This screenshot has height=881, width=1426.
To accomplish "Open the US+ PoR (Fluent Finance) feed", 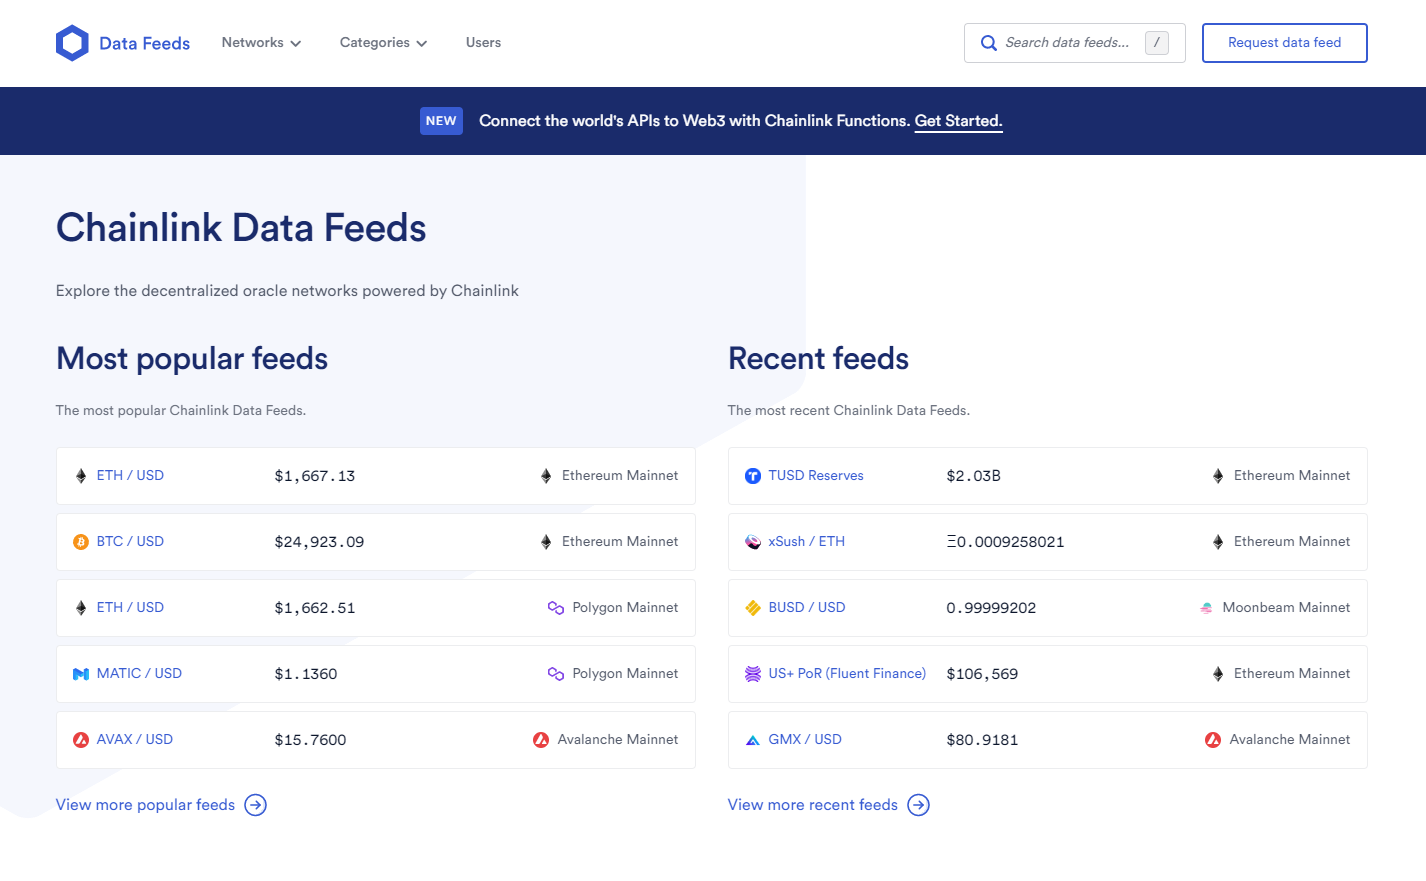I will point(847,673).
